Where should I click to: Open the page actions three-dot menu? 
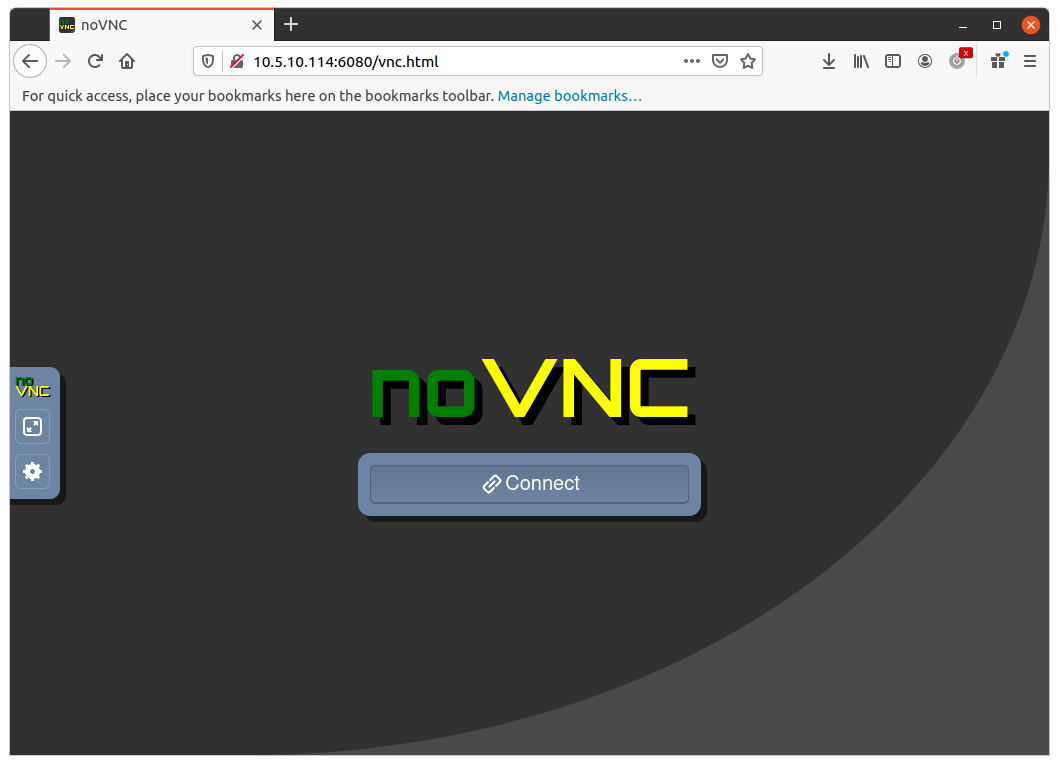point(692,61)
